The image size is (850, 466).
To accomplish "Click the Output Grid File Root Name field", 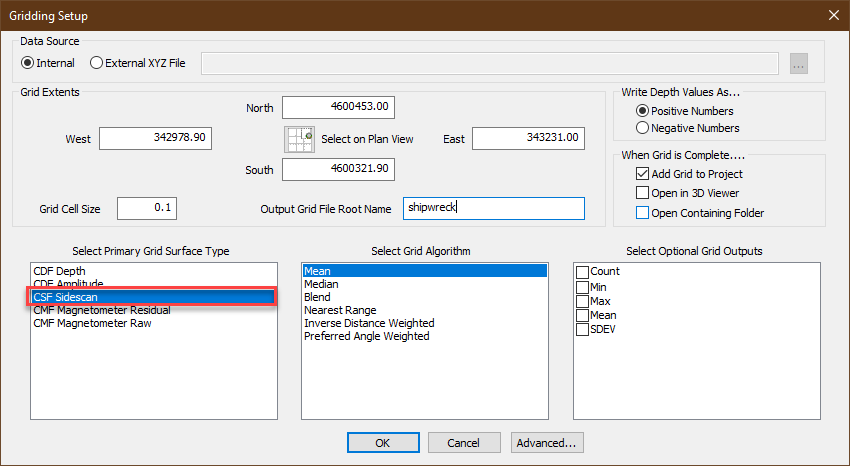I will [493, 208].
